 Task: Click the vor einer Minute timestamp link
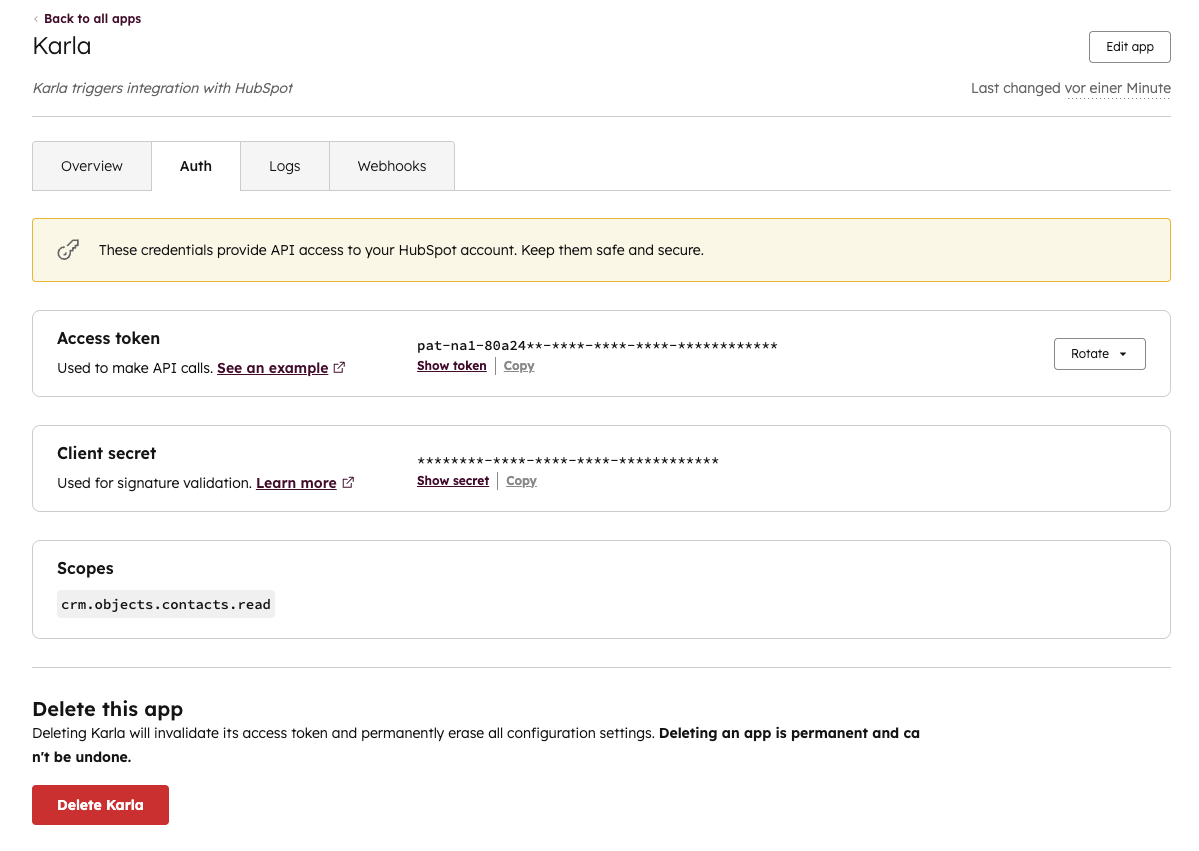tap(1119, 88)
